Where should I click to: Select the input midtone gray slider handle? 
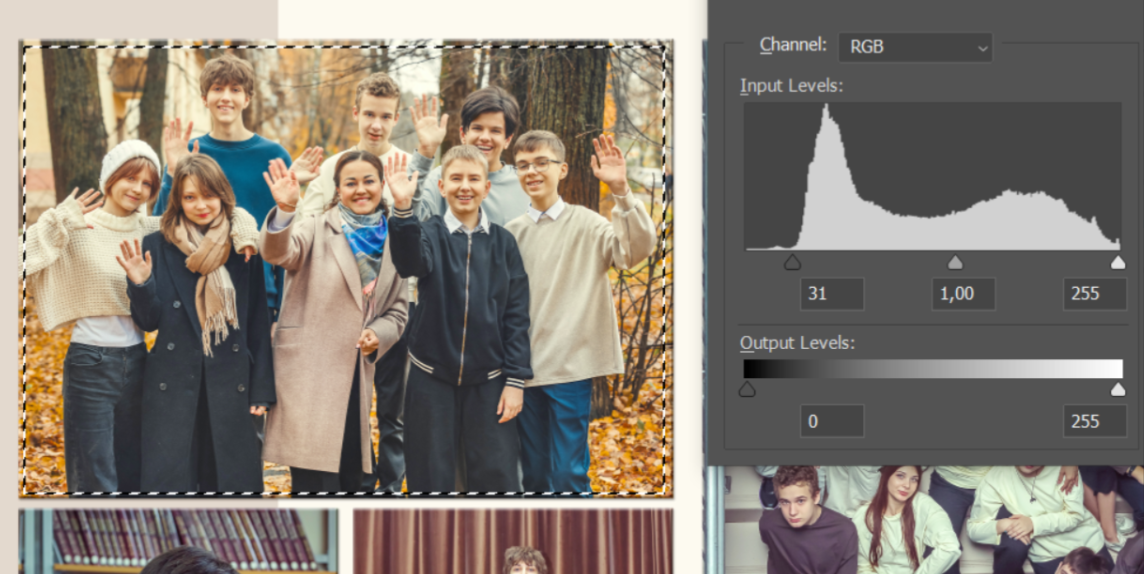(955, 262)
